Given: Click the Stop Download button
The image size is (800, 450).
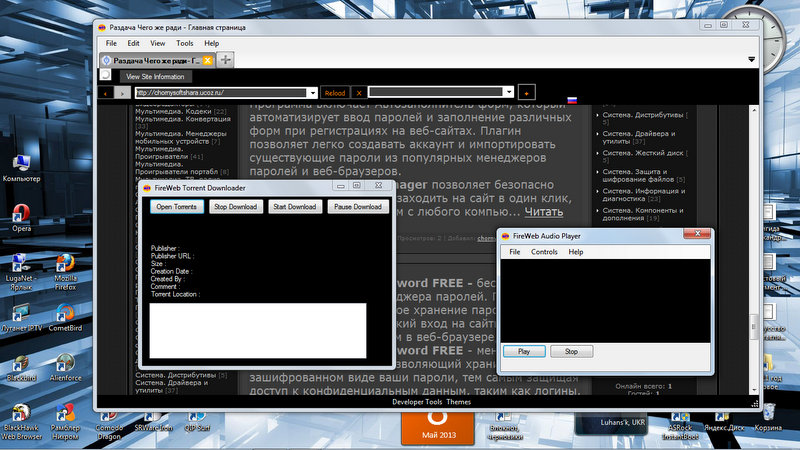Looking at the screenshot, I should coord(235,207).
